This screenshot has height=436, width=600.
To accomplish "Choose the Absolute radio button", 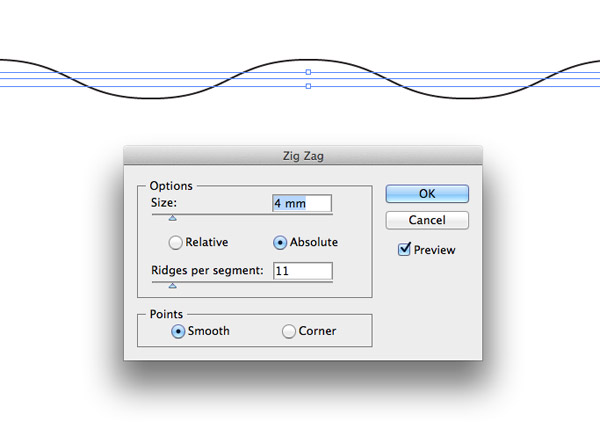I will coord(281,242).
